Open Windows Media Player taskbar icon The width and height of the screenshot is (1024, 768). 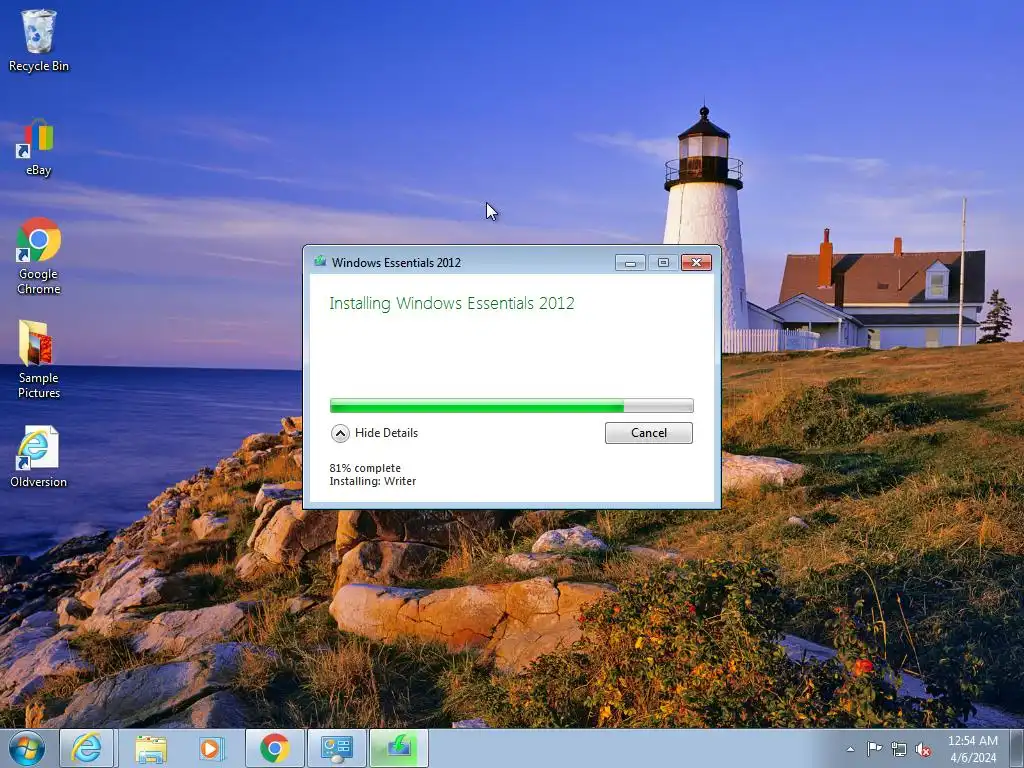pyautogui.click(x=211, y=748)
